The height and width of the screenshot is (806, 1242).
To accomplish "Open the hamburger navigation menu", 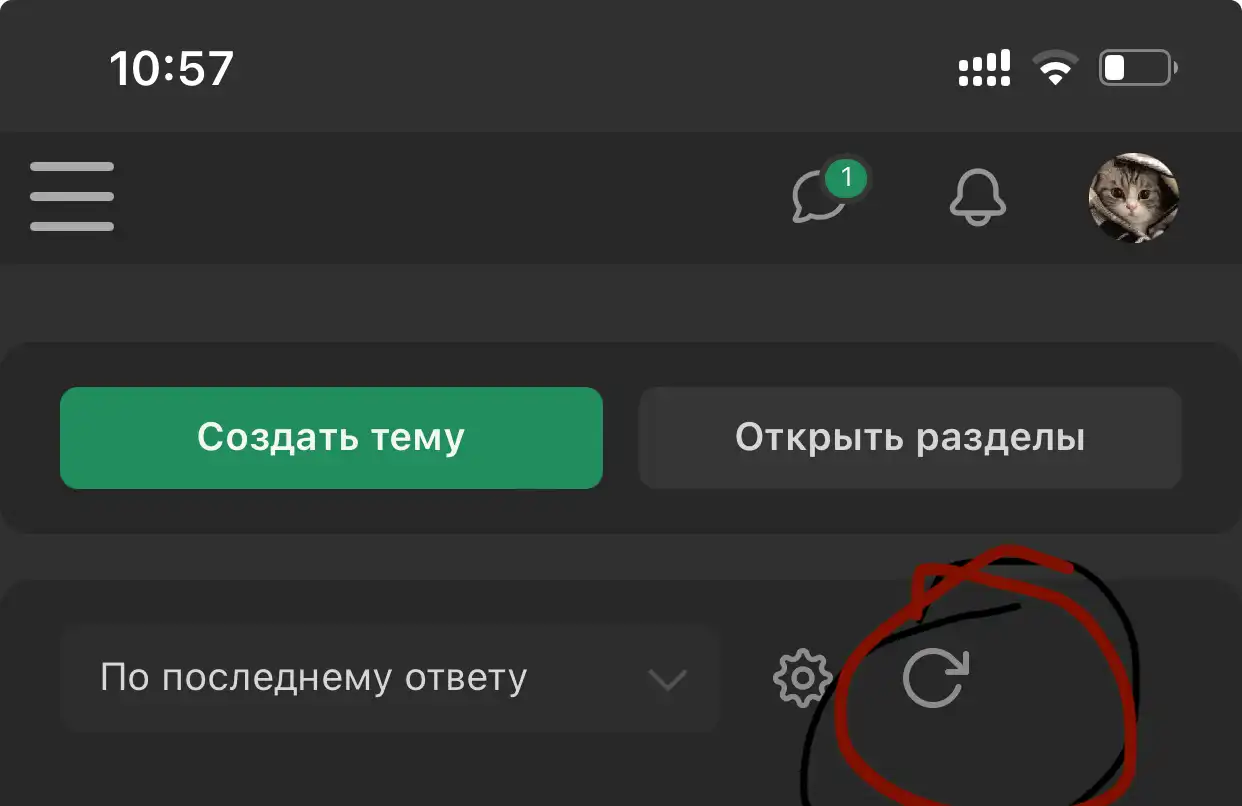I will point(72,197).
